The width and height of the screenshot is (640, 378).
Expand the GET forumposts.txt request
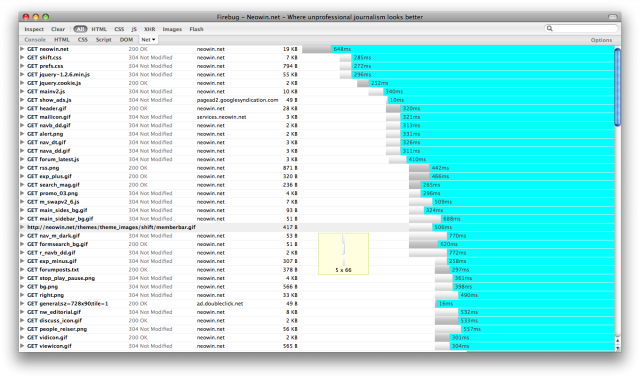pos(22,269)
